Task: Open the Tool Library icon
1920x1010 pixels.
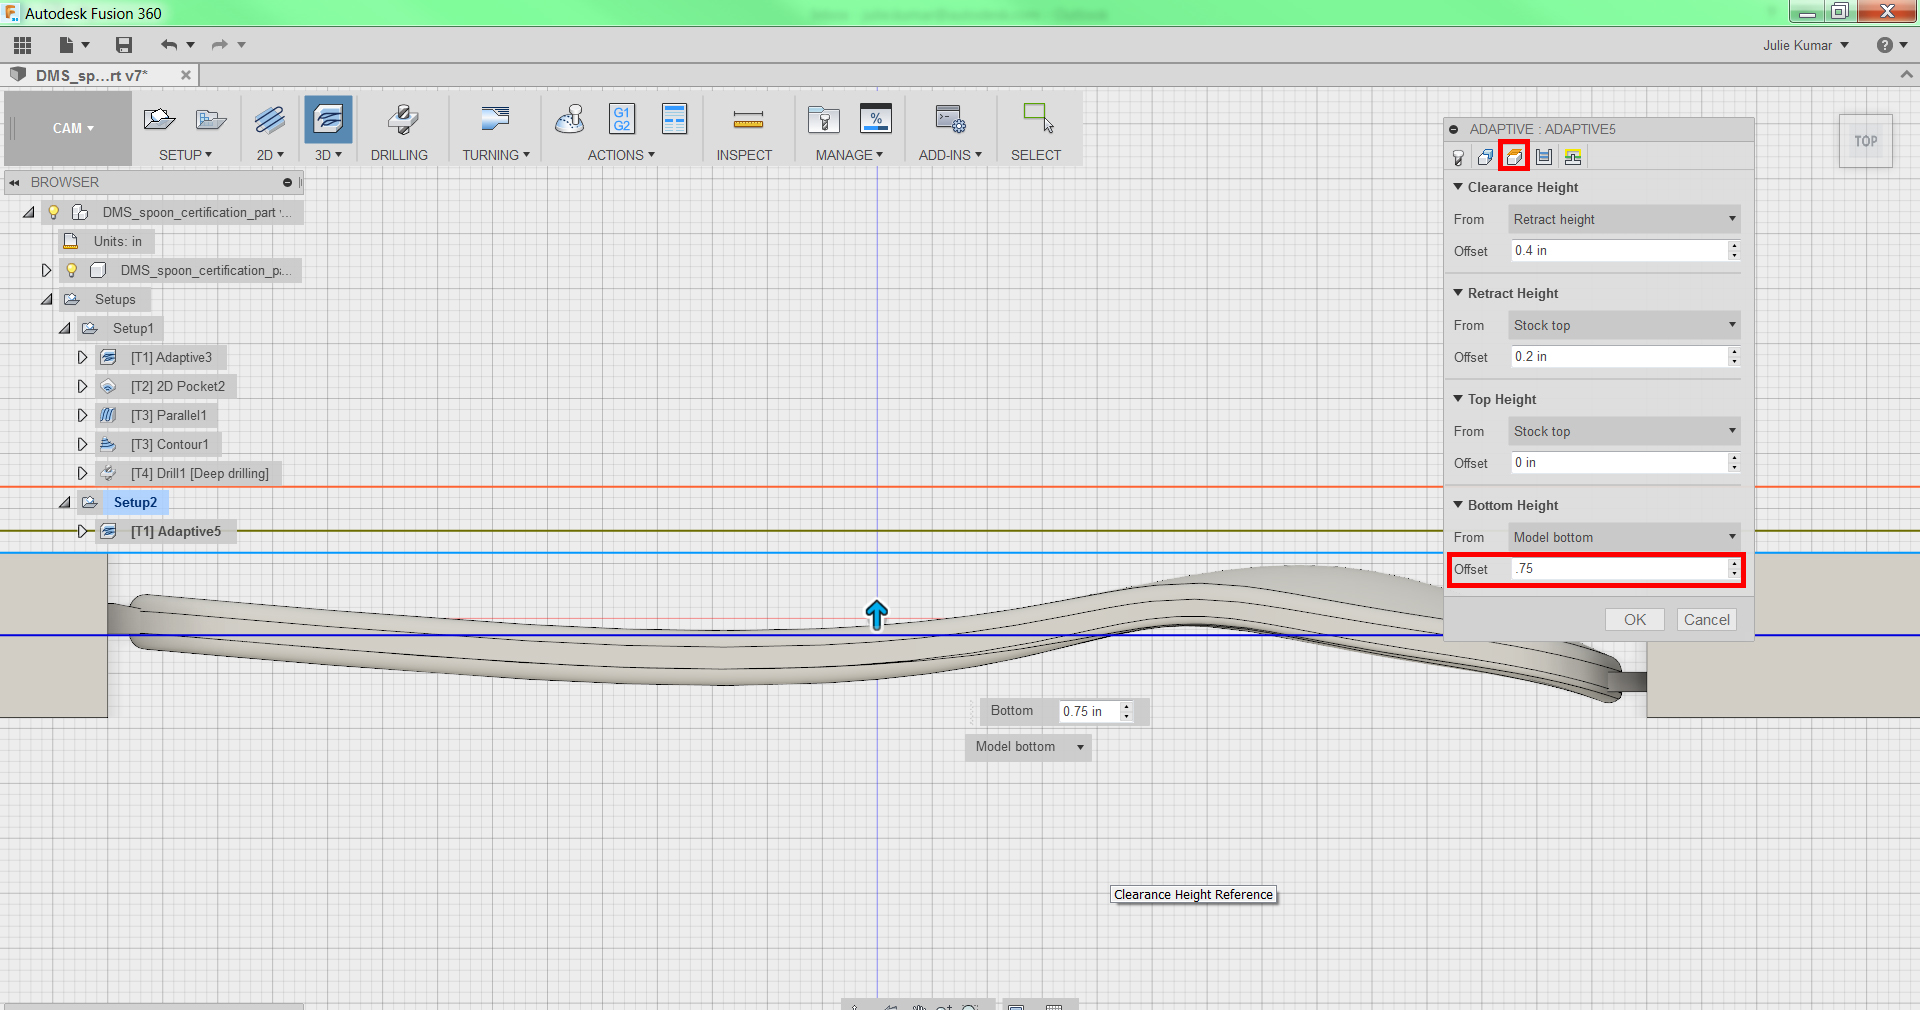Action: pyautogui.click(x=824, y=120)
